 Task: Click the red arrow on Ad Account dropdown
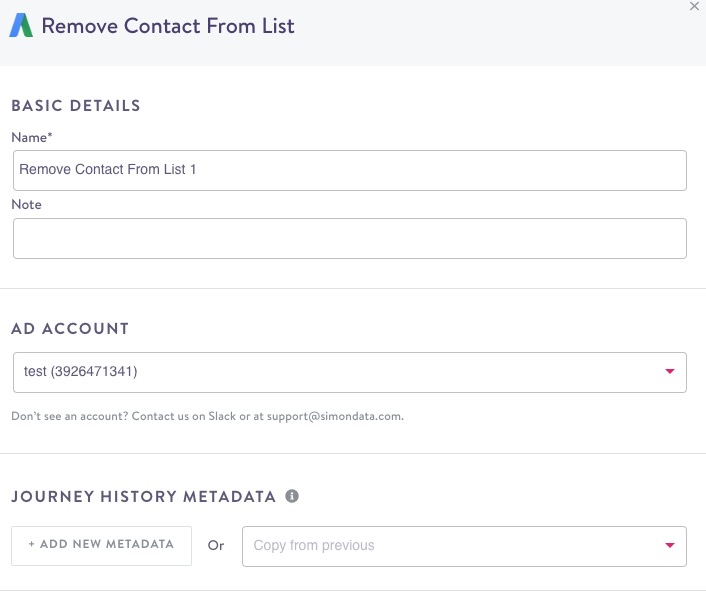click(670, 372)
